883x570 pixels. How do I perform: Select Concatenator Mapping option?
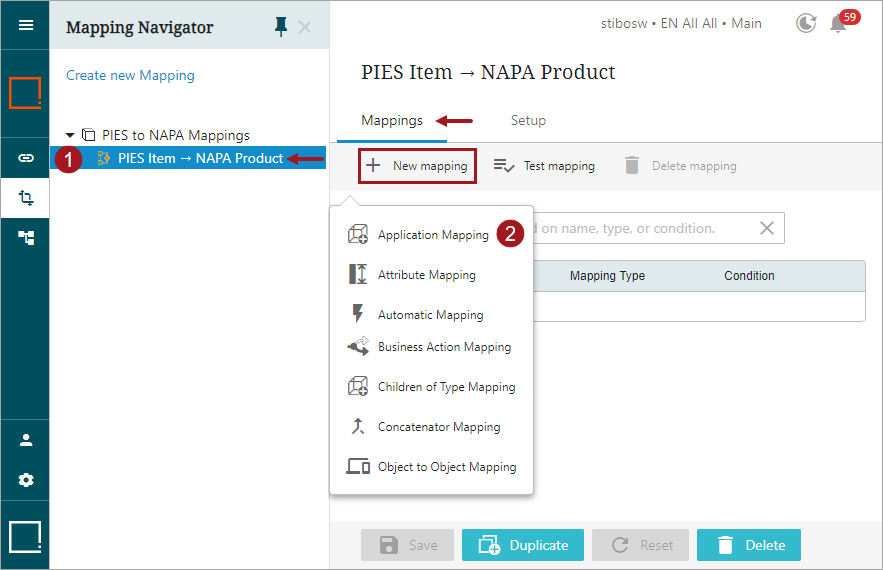pyautogui.click(x=438, y=427)
